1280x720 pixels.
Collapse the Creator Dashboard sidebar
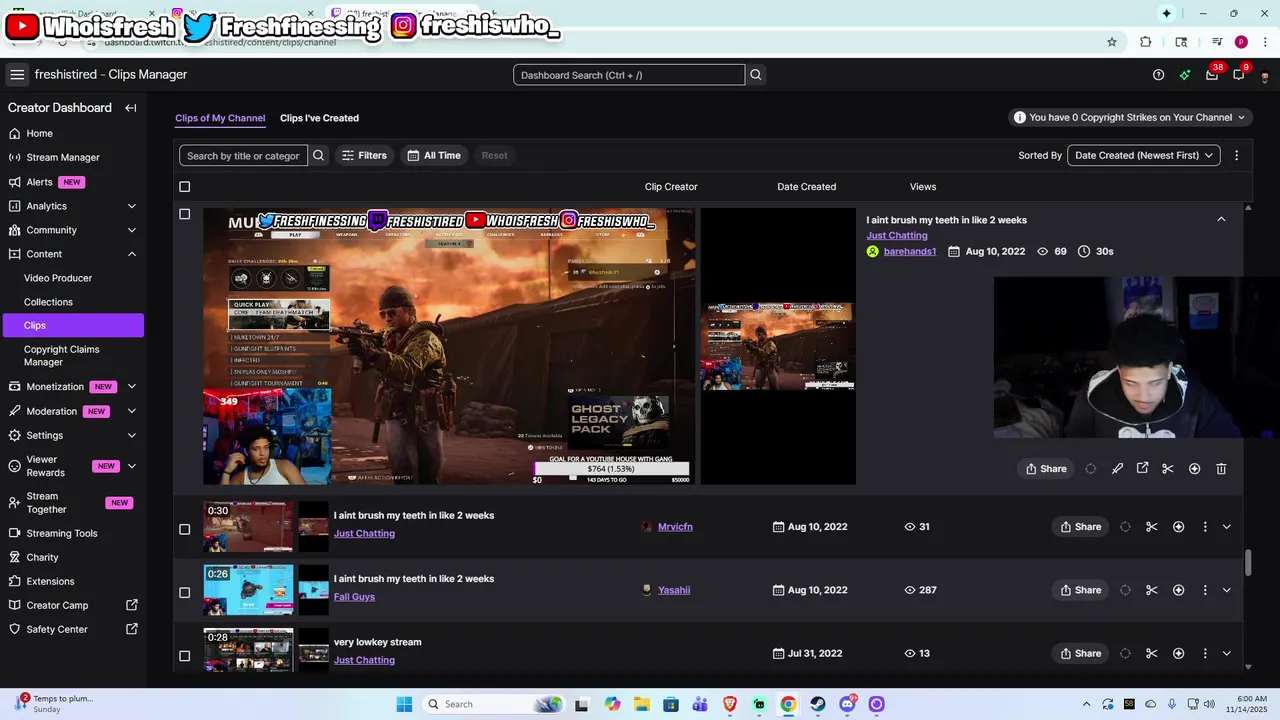[x=131, y=108]
